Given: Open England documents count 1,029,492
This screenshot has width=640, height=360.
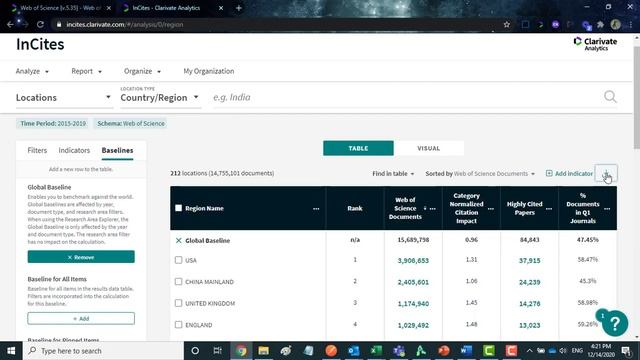Looking at the screenshot, I should pyautogui.click(x=413, y=325).
